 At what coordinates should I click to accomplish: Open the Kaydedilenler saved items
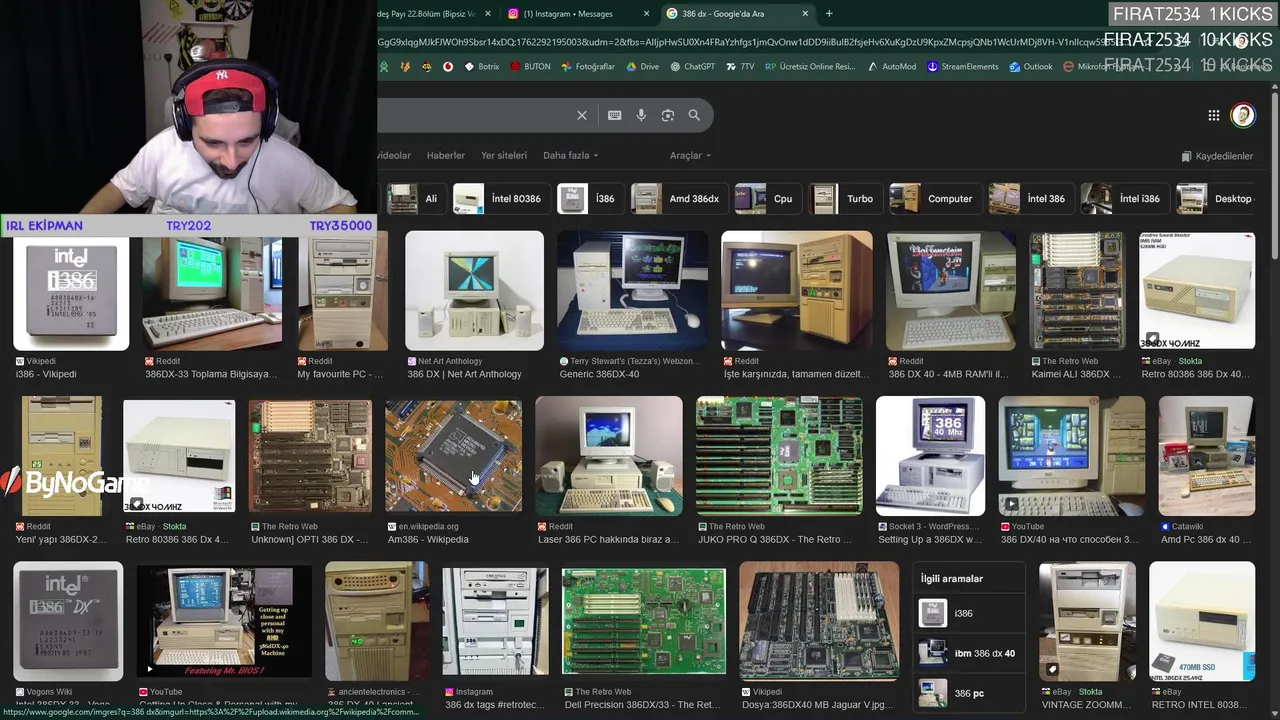point(1217,156)
